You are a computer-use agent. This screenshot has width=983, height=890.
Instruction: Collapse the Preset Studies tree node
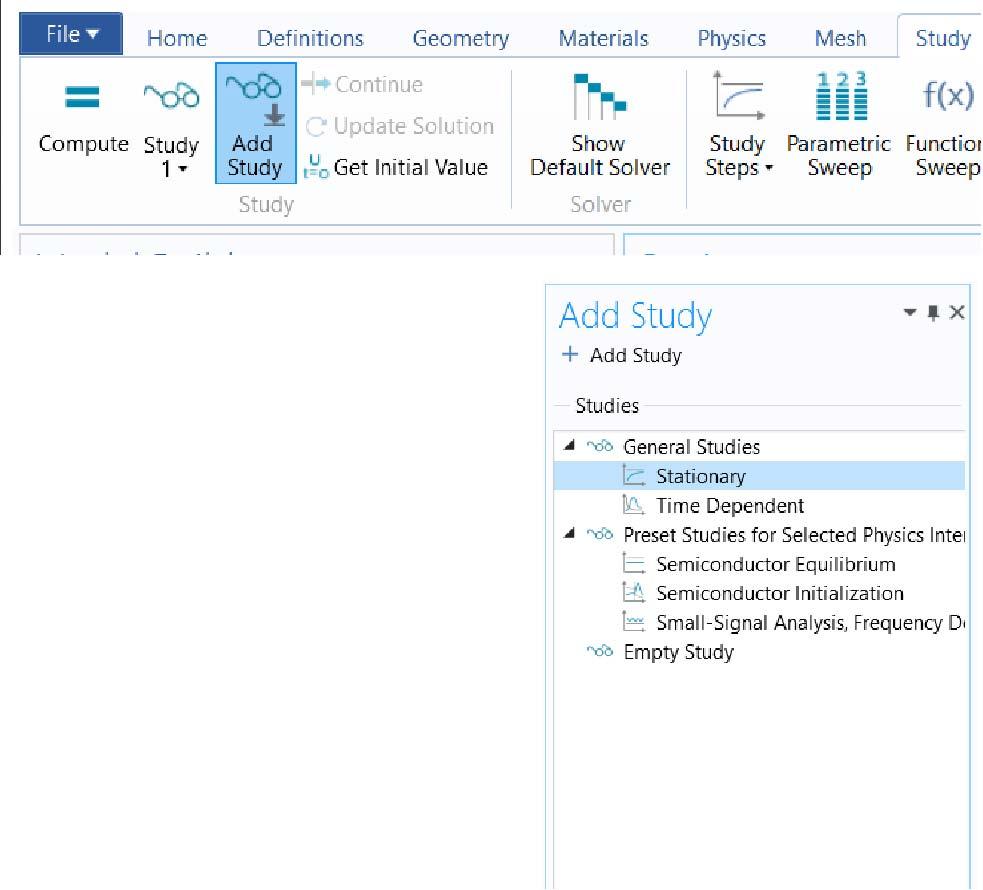pos(569,533)
